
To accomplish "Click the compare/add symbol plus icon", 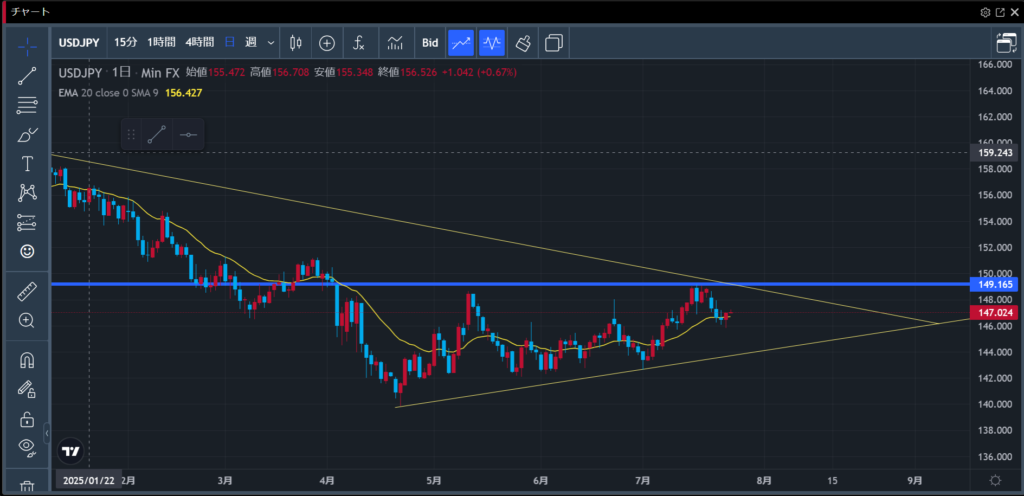I will coord(327,43).
